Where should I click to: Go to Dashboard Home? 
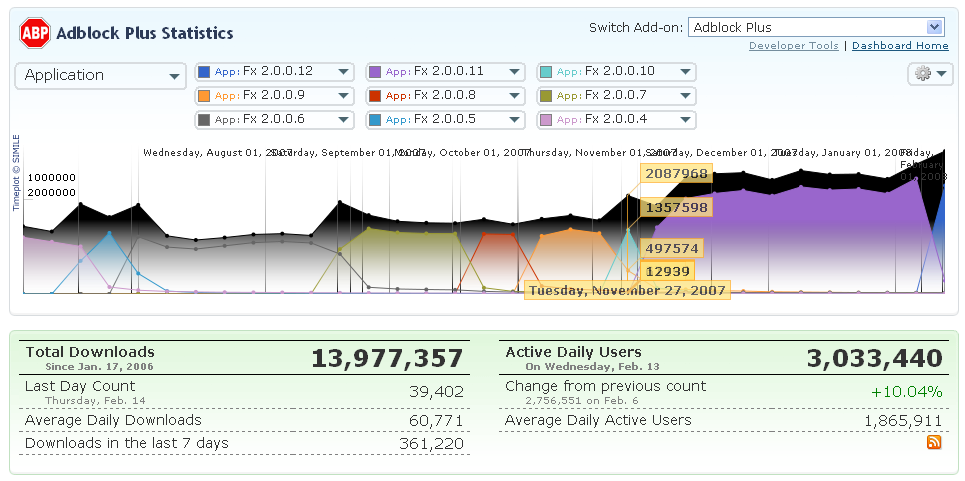[x=900, y=46]
